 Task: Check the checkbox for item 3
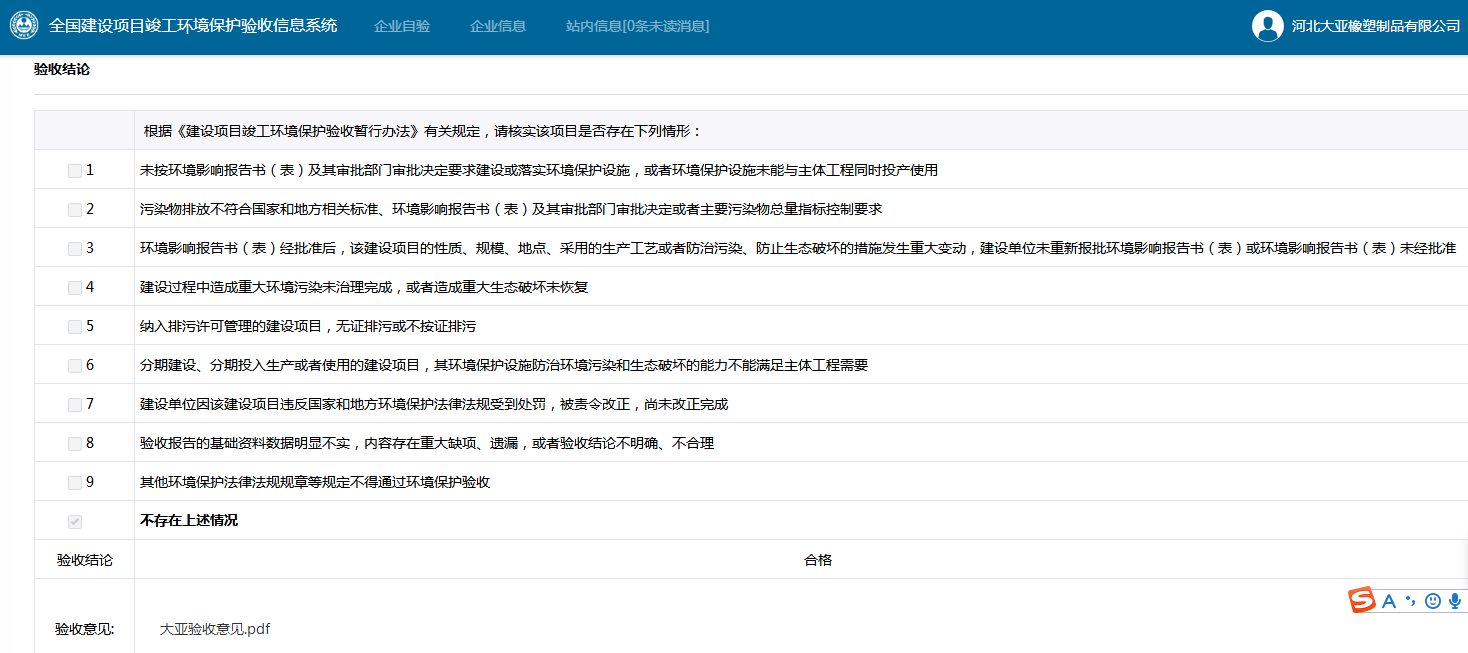coord(75,249)
